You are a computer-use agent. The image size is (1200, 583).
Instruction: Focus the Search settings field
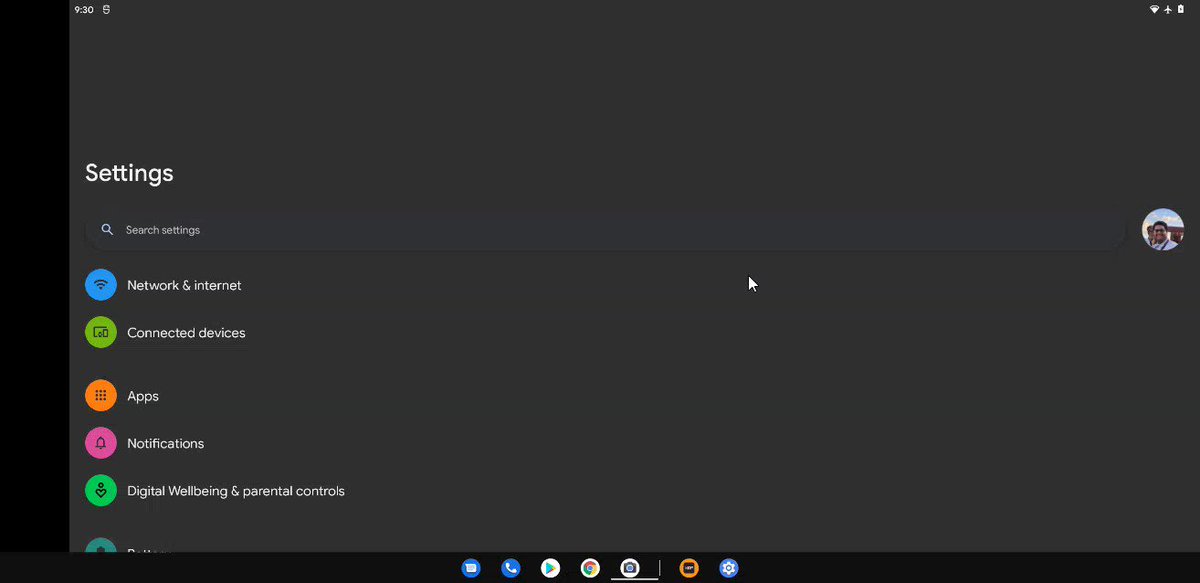click(605, 230)
